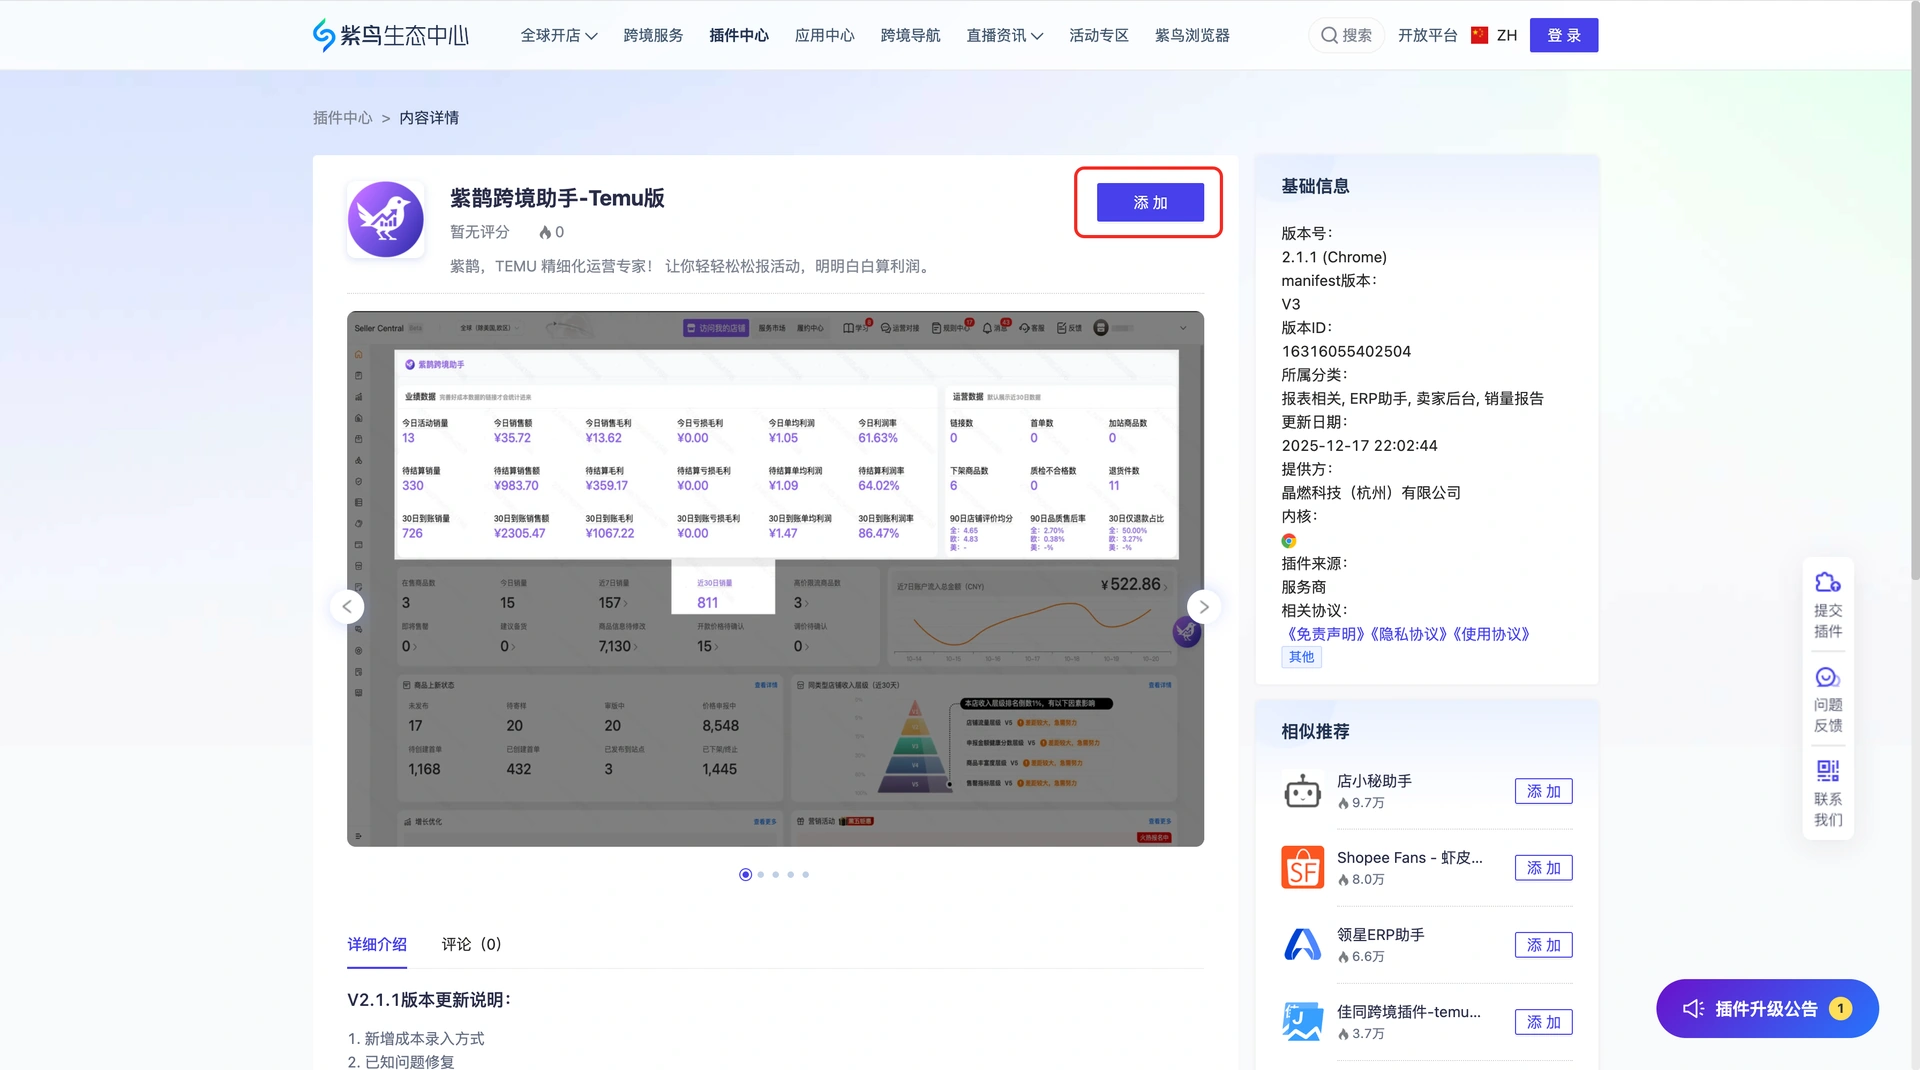Select the first carousel indicator dot
1920x1070 pixels.
point(745,874)
